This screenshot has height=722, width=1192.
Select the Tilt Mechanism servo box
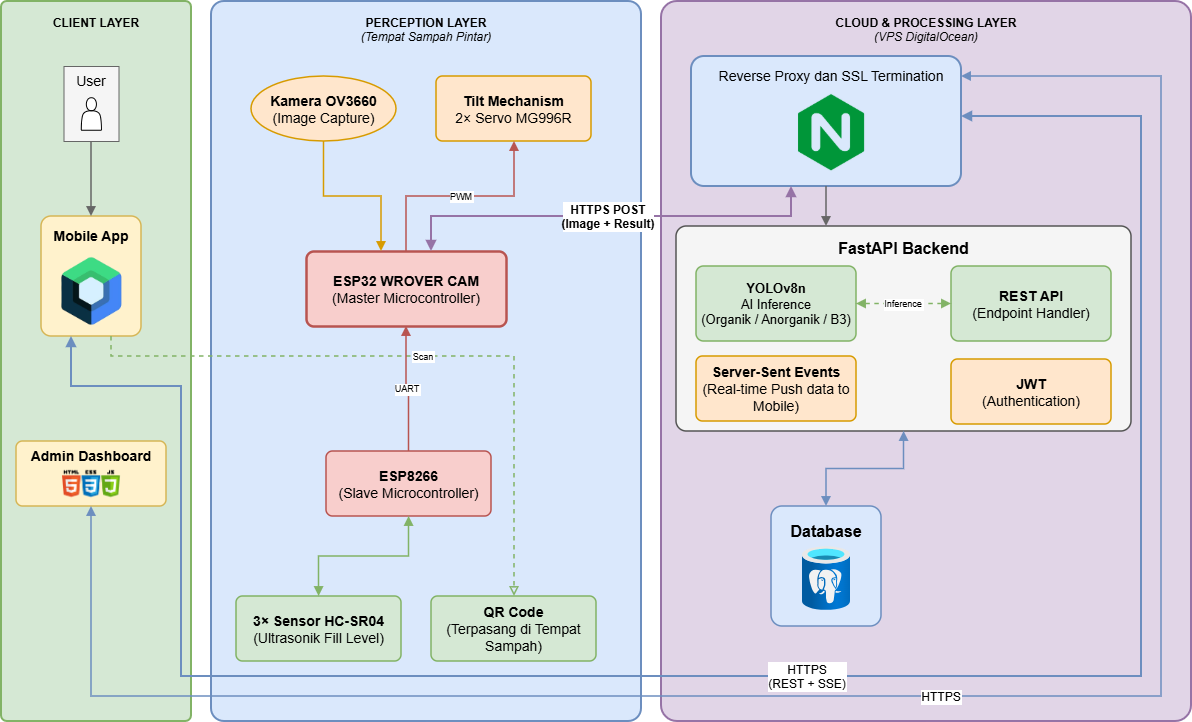click(513, 109)
